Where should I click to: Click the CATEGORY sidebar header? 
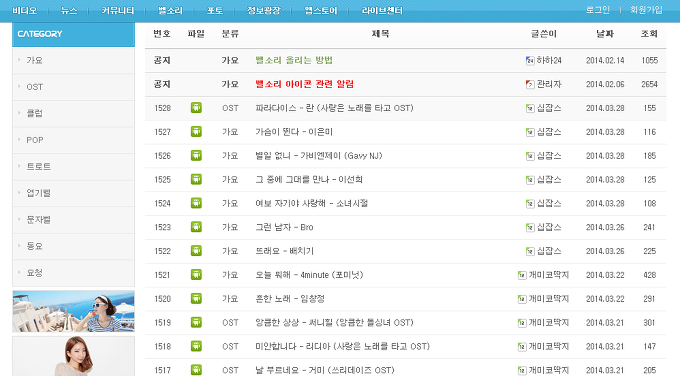click(x=73, y=34)
